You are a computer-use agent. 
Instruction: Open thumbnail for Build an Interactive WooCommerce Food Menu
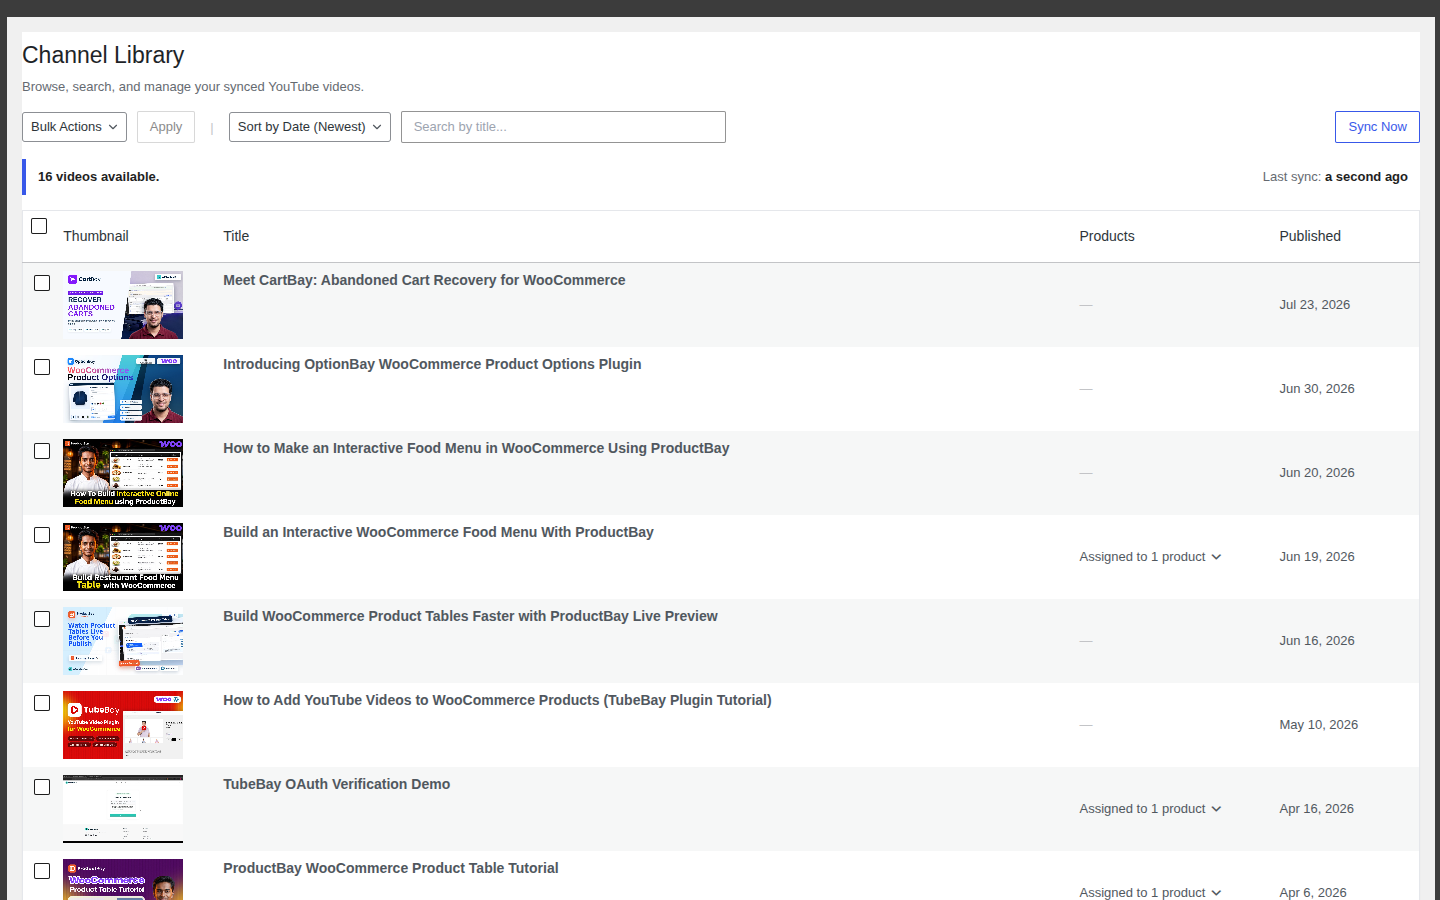click(x=123, y=557)
